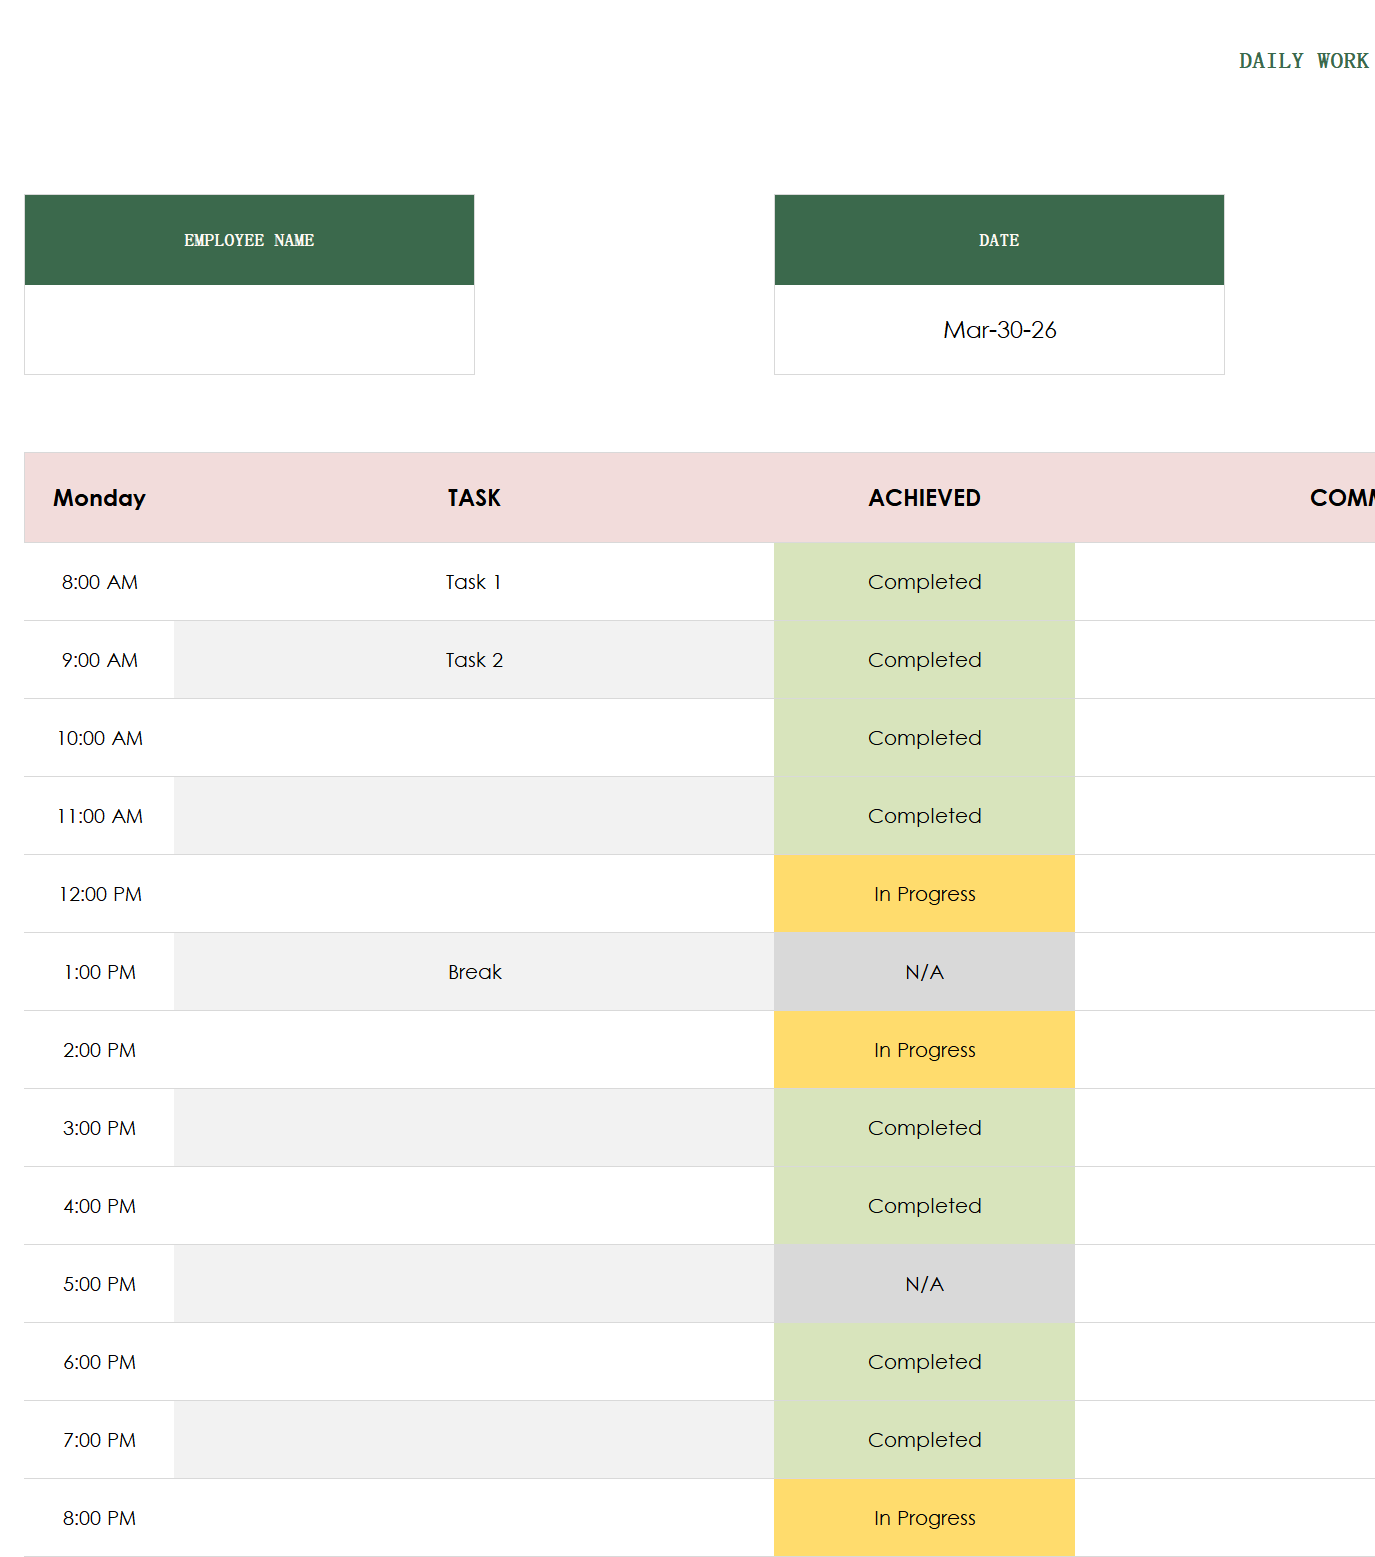The height and width of the screenshot is (1557, 1375).
Task: Select the empty employee name input cell
Action: pyautogui.click(x=249, y=330)
